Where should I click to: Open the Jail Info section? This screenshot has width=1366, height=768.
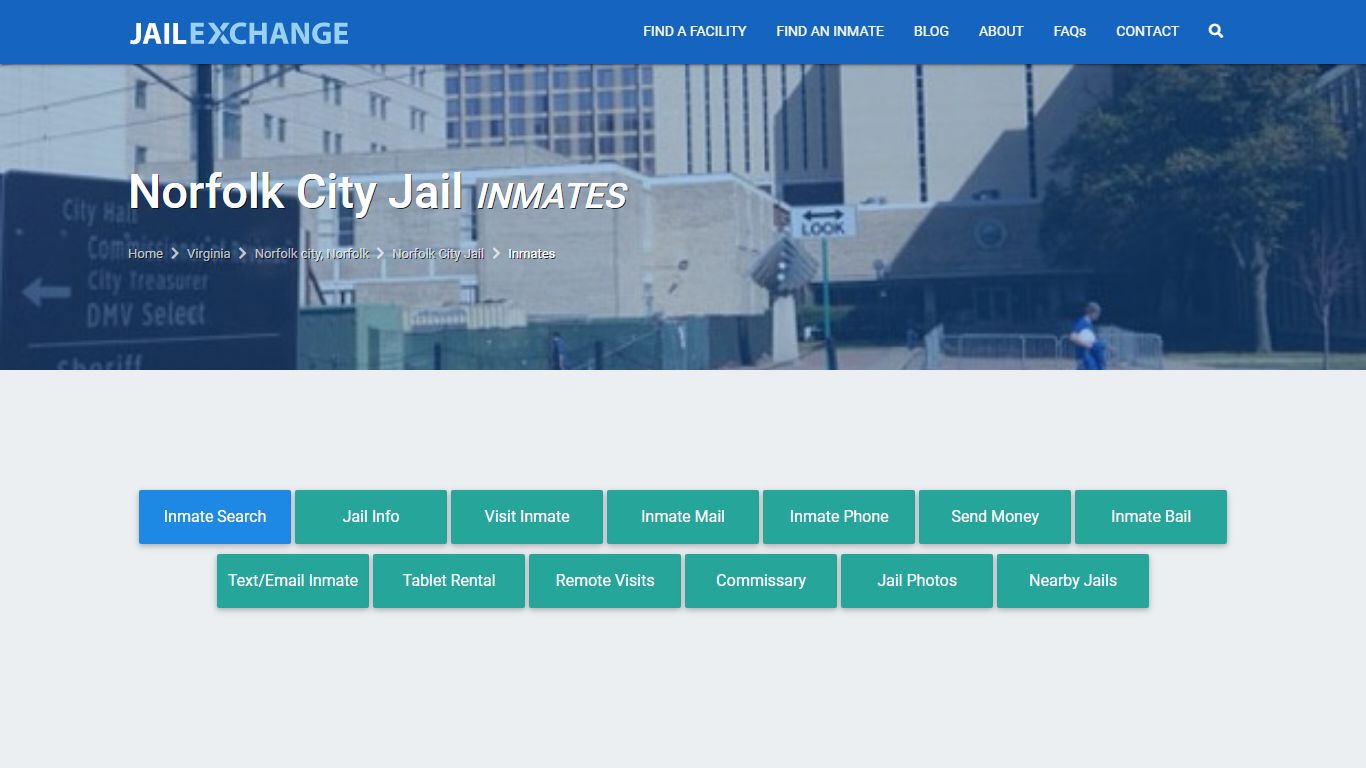click(x=371, y=517)
